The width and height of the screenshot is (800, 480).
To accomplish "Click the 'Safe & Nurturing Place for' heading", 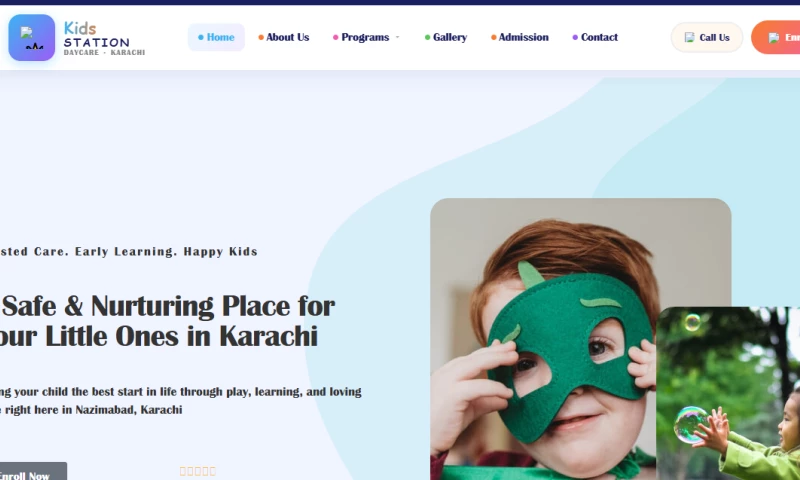I will 168,307.
